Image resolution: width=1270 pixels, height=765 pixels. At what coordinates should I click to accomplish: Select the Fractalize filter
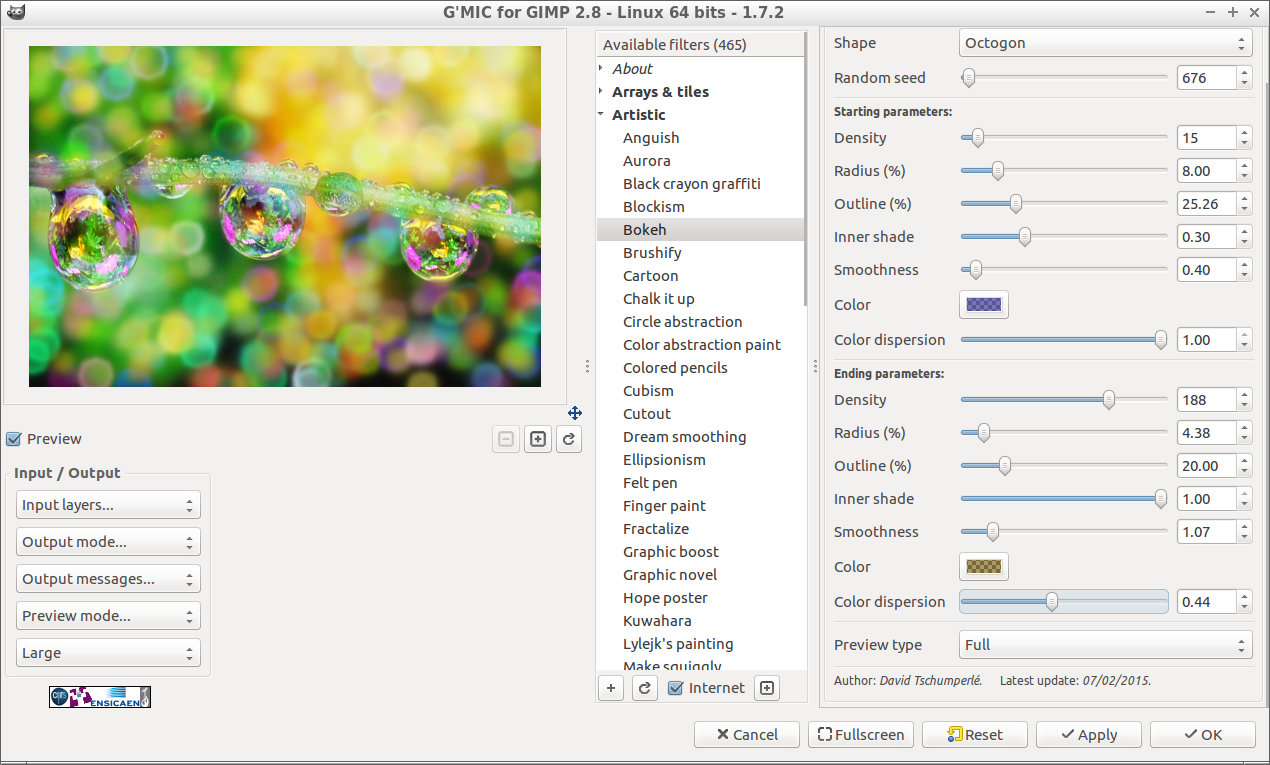(x=656, y=529)
